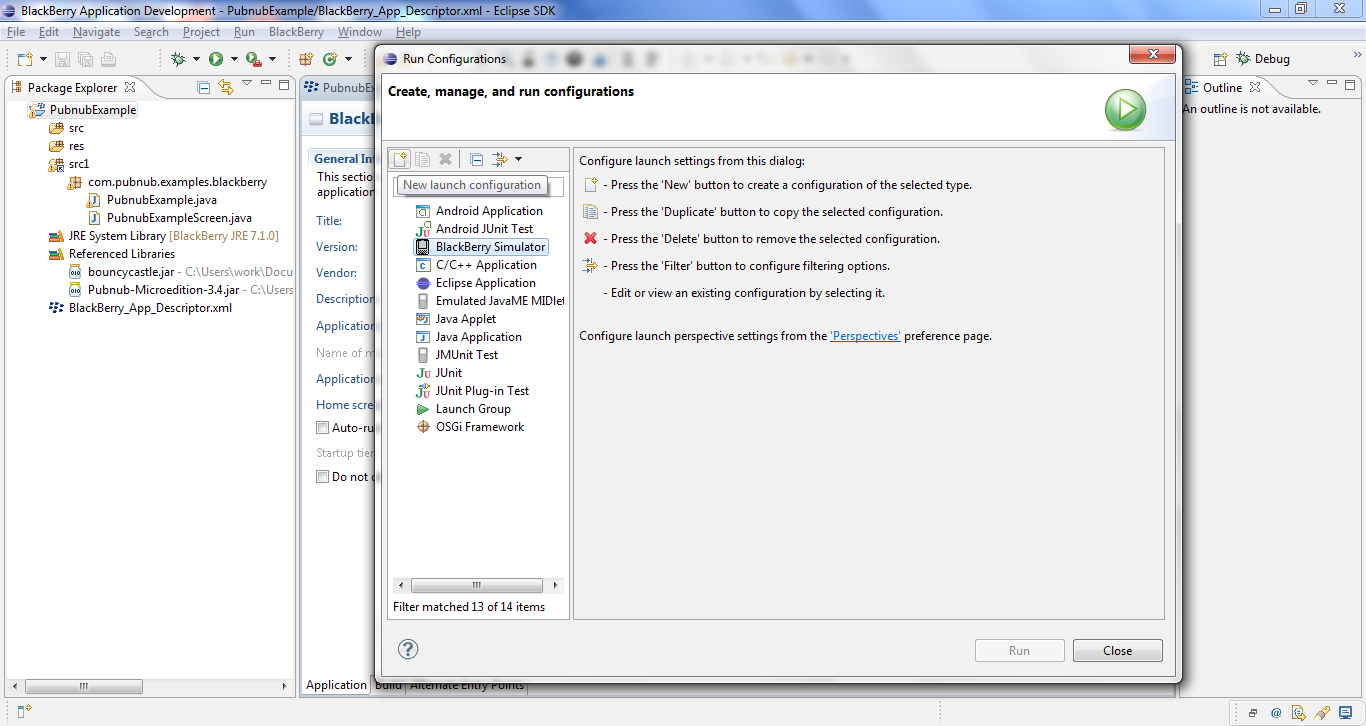
Task: Click the Debug bug icon in main toolbar
Action: point(178,59)
